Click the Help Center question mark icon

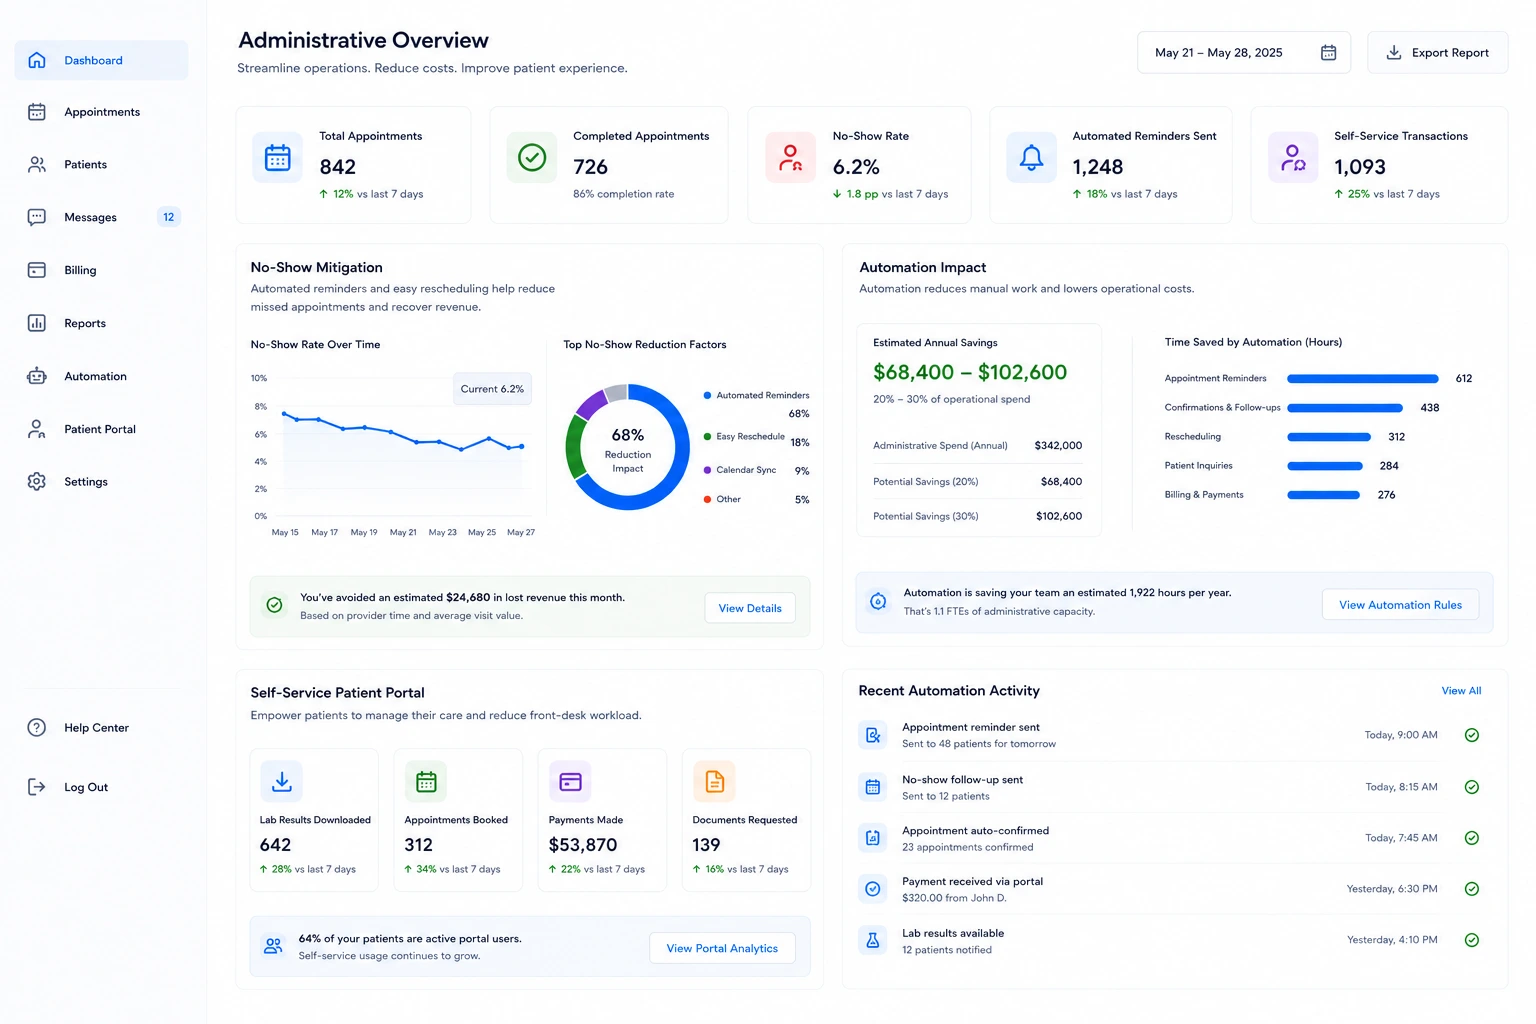point(37,727)
